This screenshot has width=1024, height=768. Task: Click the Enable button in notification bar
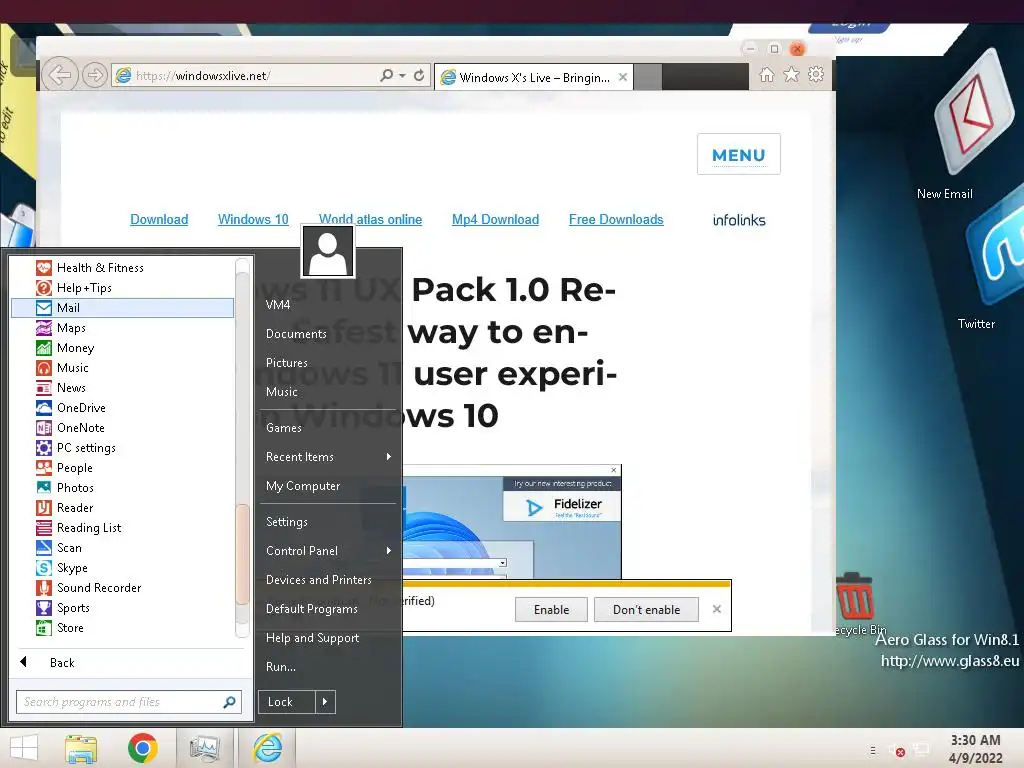click(x=551, y=610)
